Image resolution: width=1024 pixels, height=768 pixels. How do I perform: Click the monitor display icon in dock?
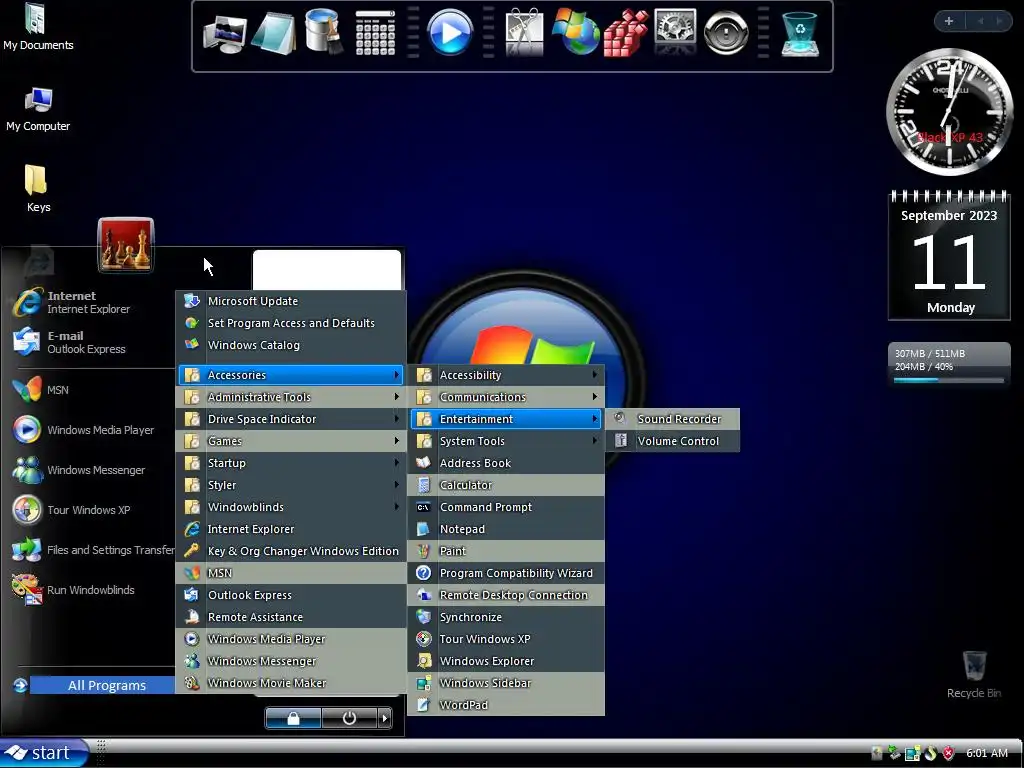(x=224, y=34)
